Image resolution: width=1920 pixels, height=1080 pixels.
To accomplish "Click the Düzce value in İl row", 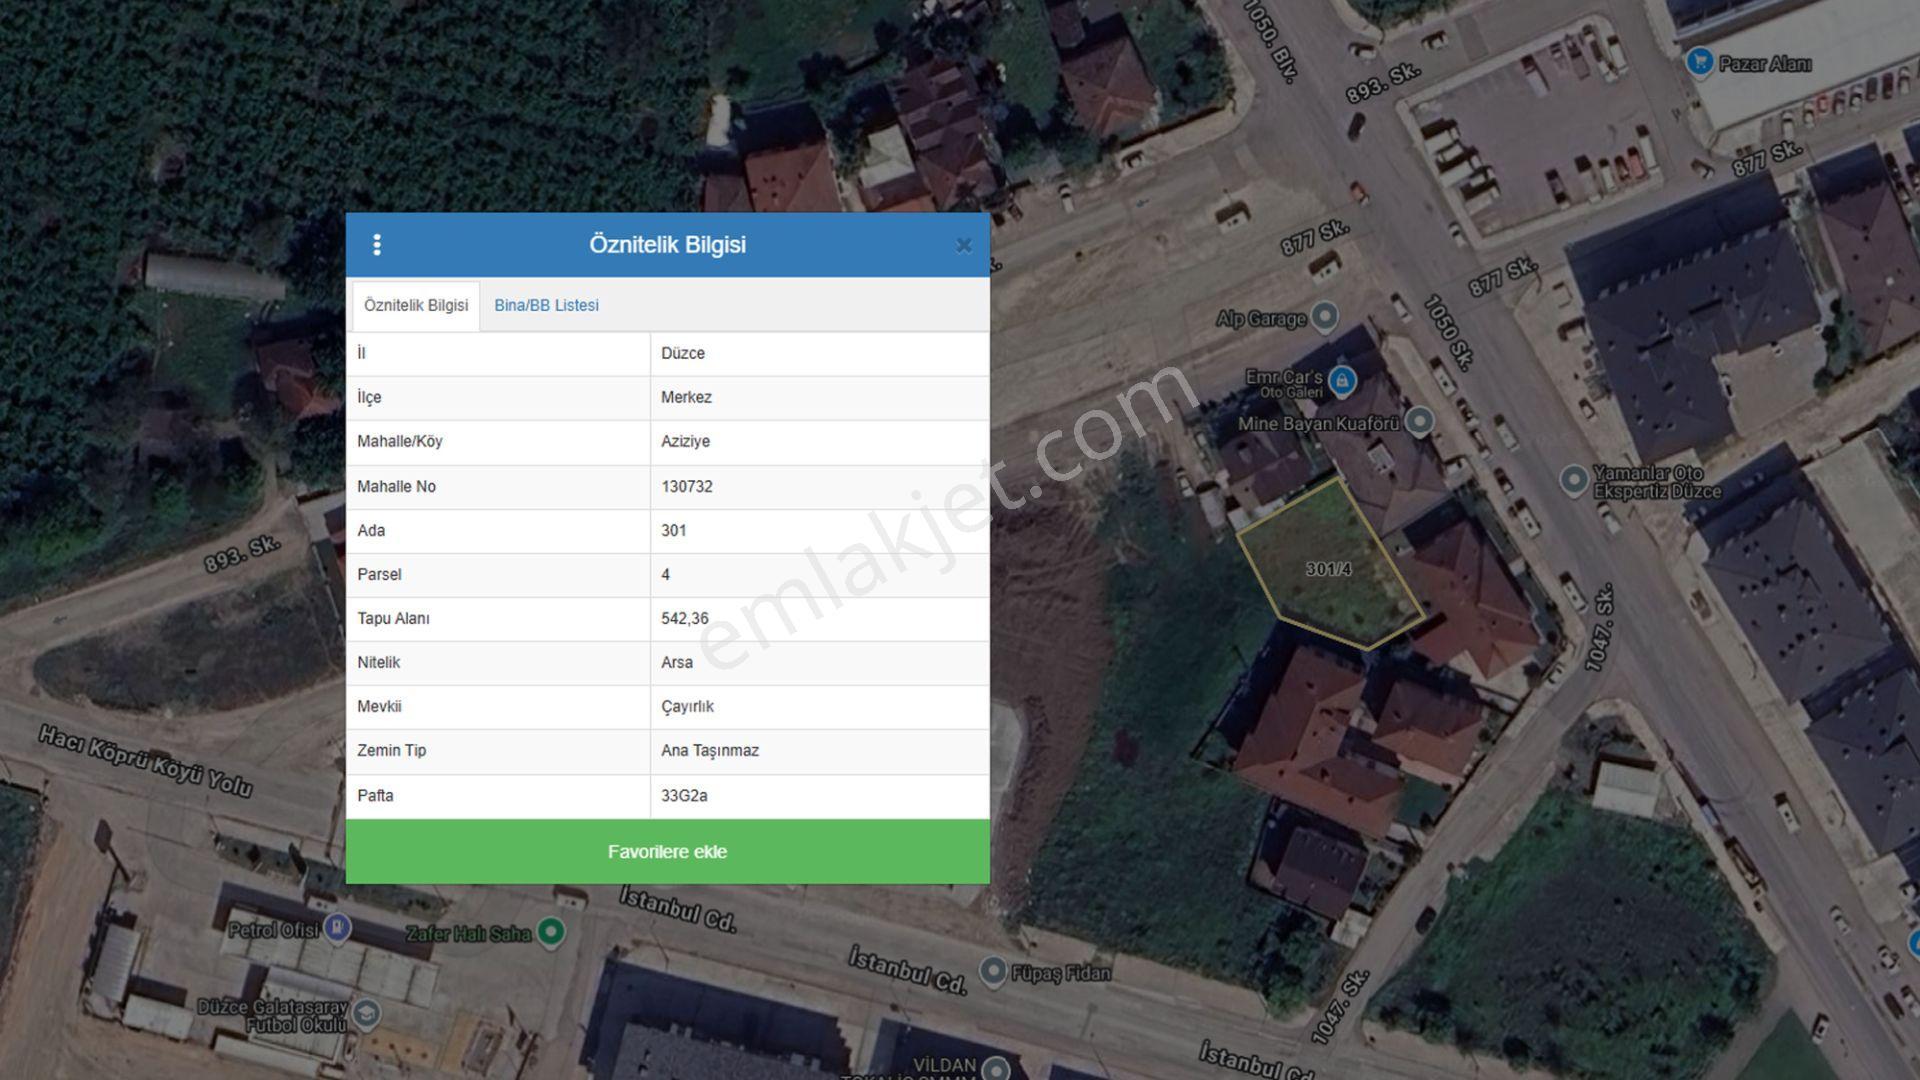I will pyautogui.click(x=683, y=353).
